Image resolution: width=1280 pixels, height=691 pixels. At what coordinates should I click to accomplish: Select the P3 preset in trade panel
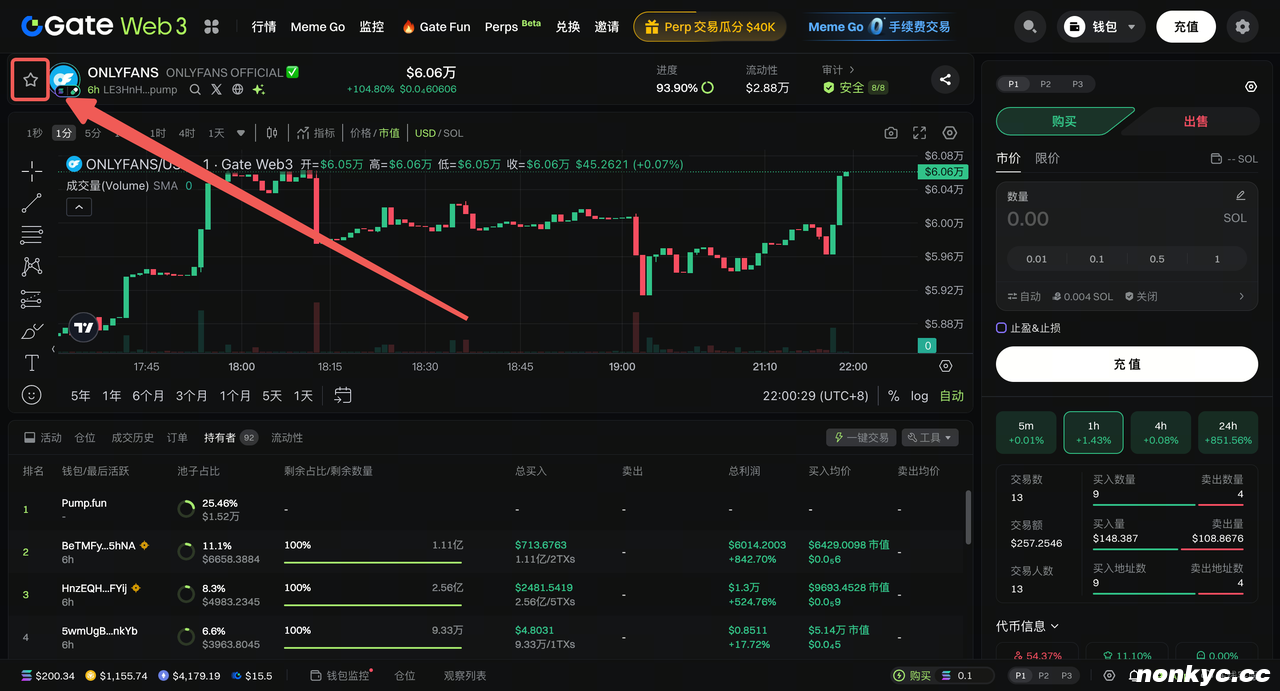coord(1077,85)
